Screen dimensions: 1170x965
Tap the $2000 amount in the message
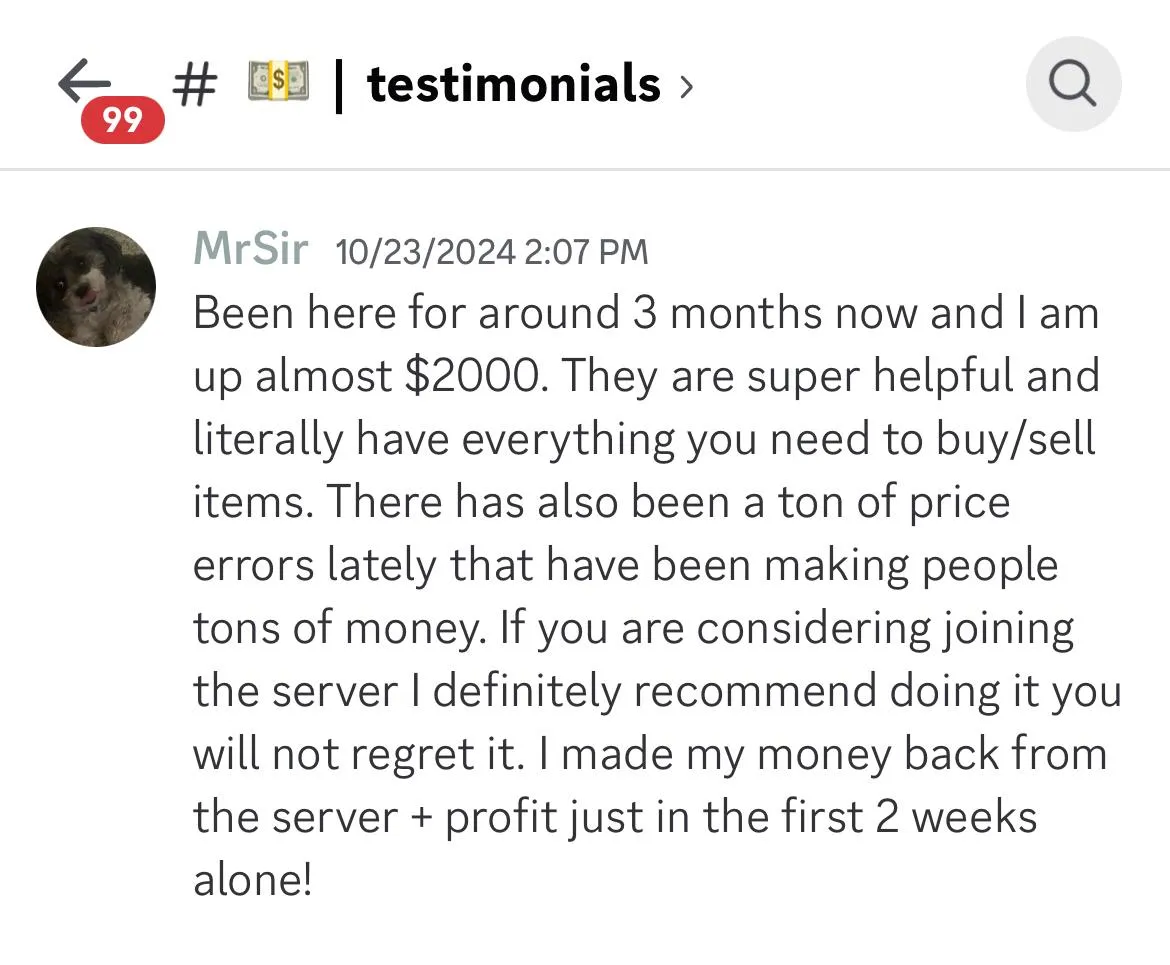471,375
